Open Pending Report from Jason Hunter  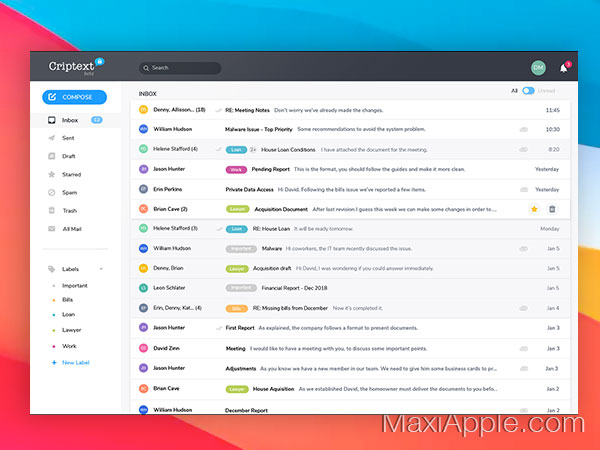pos(350,169)
